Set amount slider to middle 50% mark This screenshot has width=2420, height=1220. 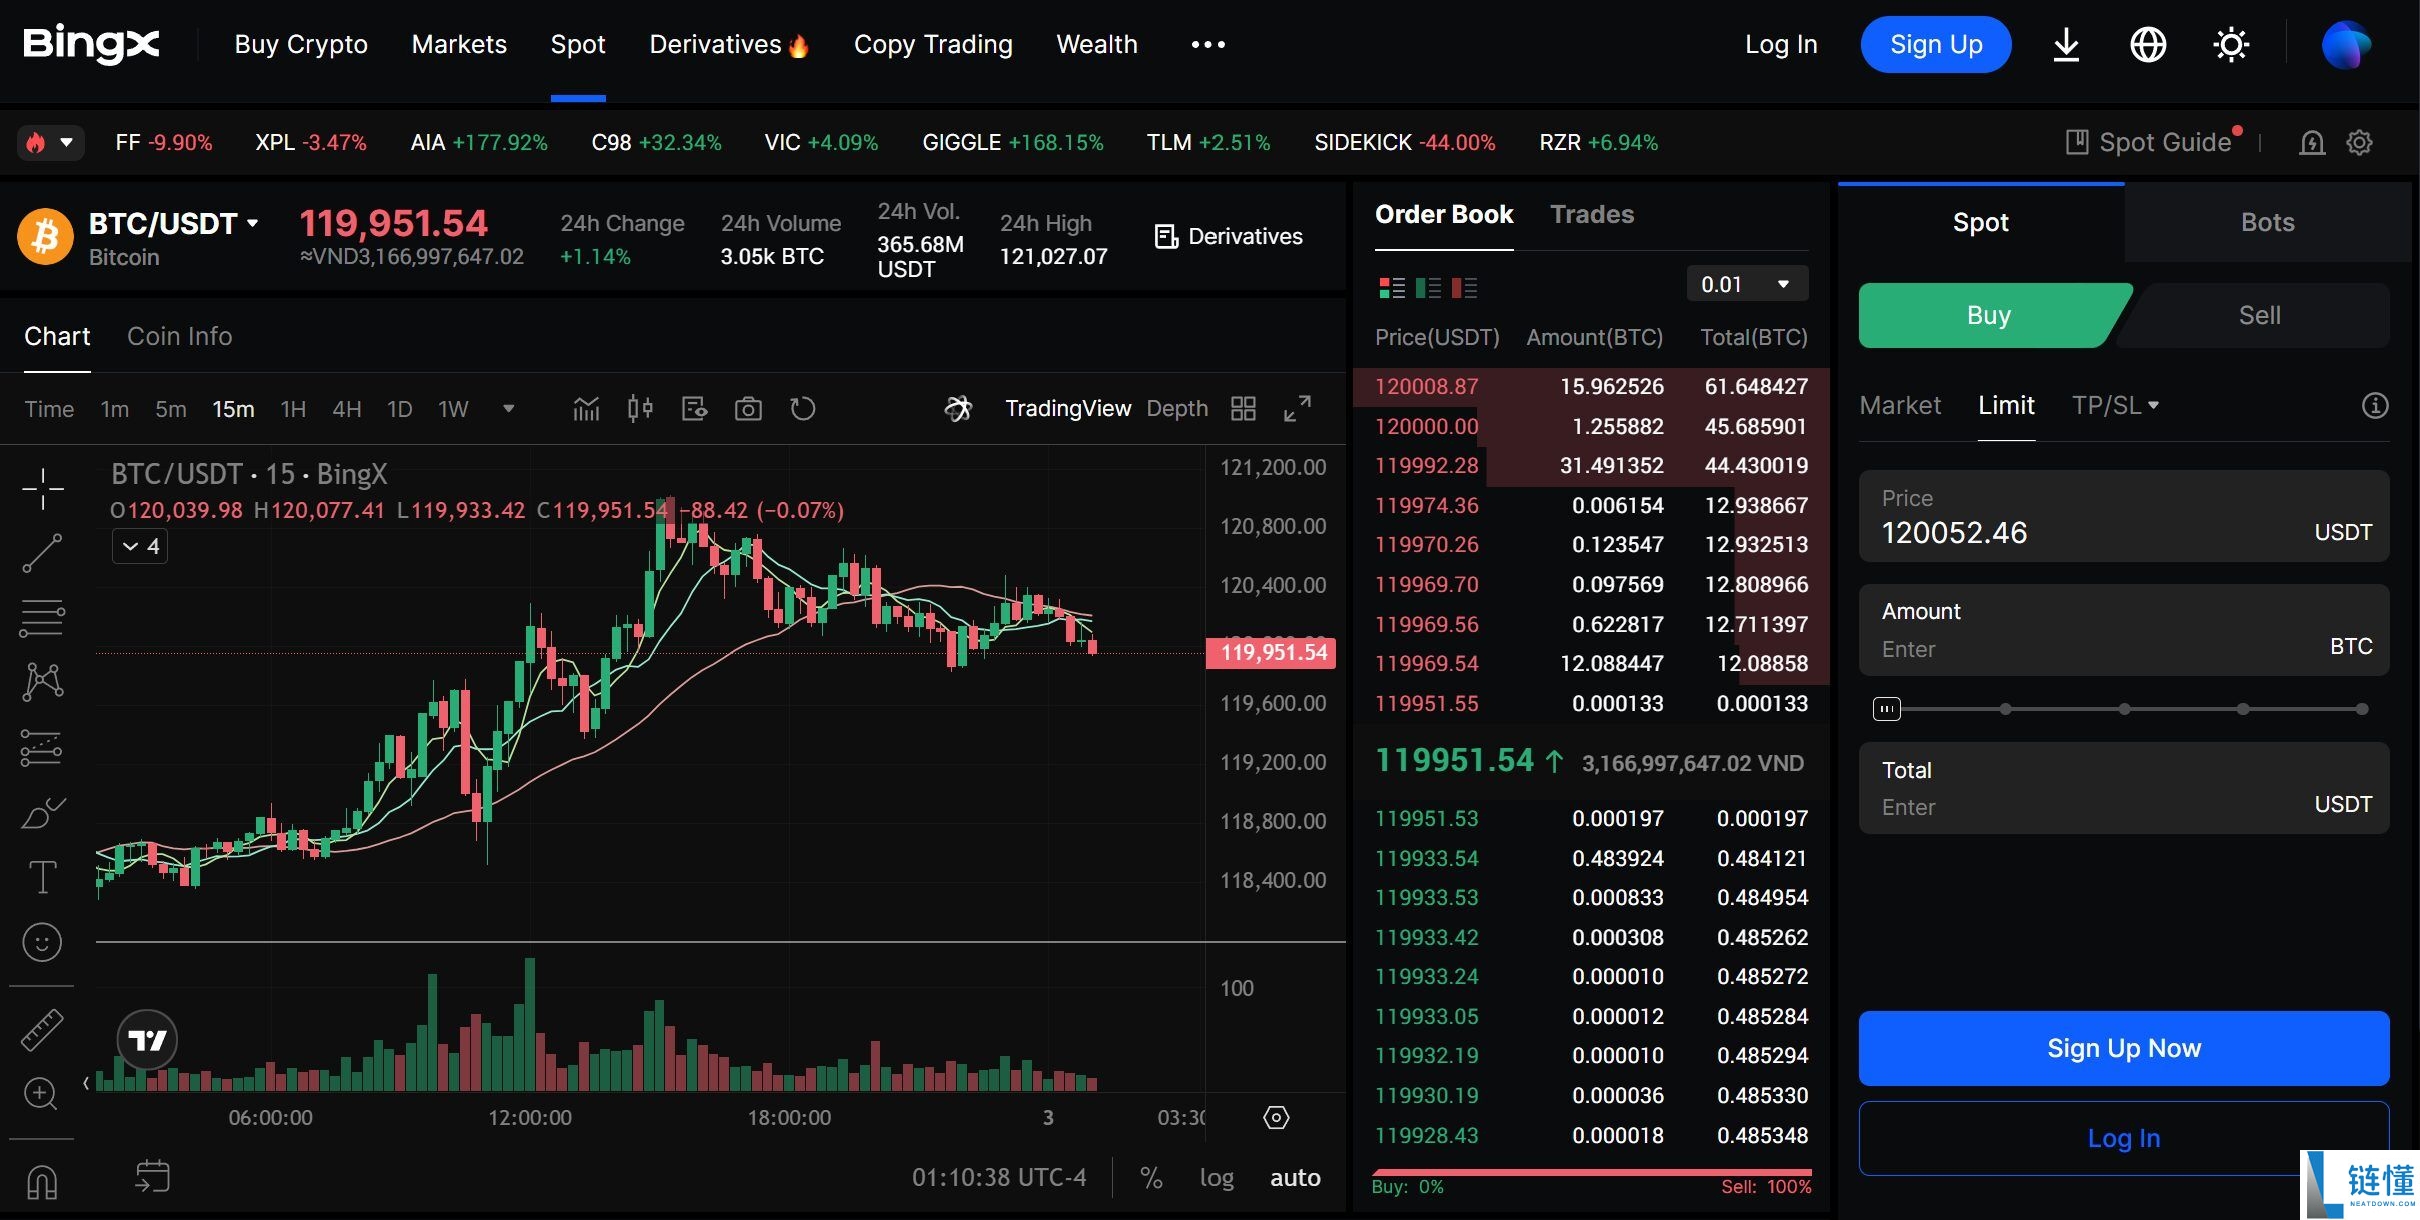tap(2124, 709)
